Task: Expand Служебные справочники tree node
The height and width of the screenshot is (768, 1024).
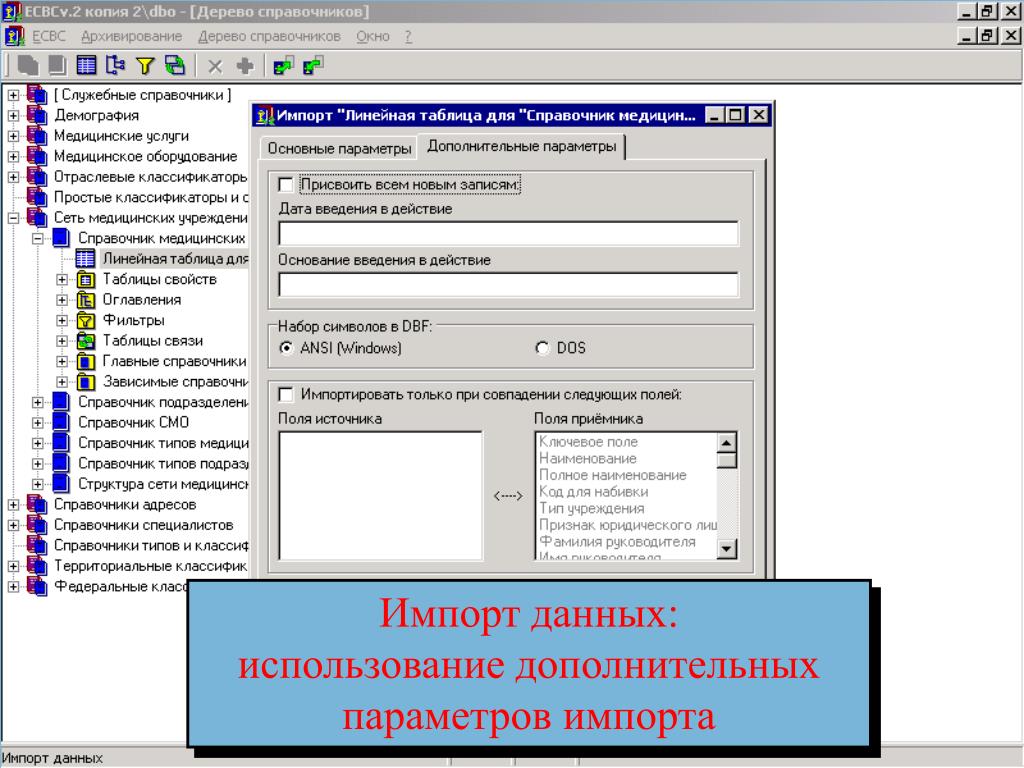Action: tap(13, 95)
